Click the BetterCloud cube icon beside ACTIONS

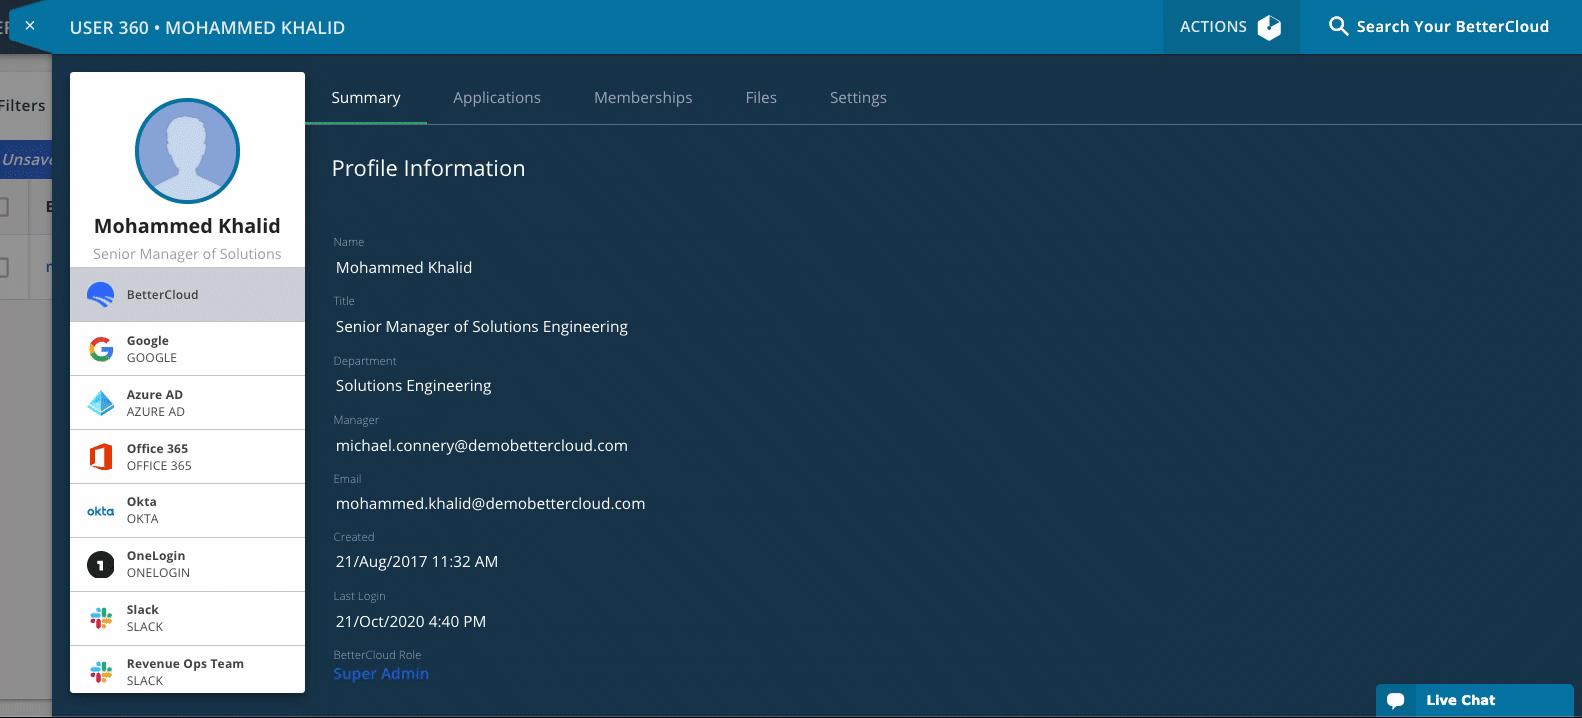pyautogui.click(x=1269, y=27)
